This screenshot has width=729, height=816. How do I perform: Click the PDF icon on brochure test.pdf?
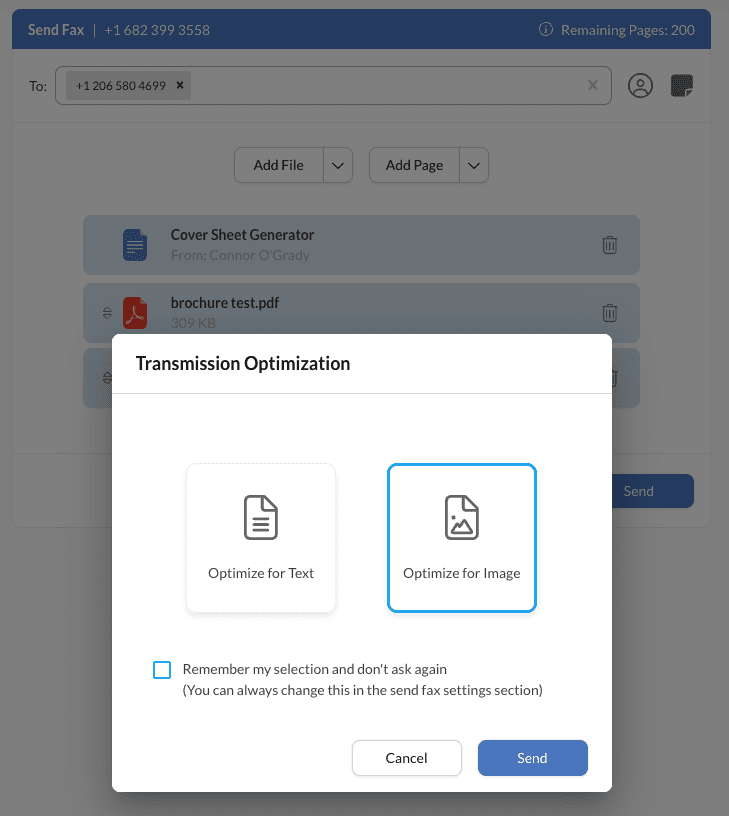(135, 312)
